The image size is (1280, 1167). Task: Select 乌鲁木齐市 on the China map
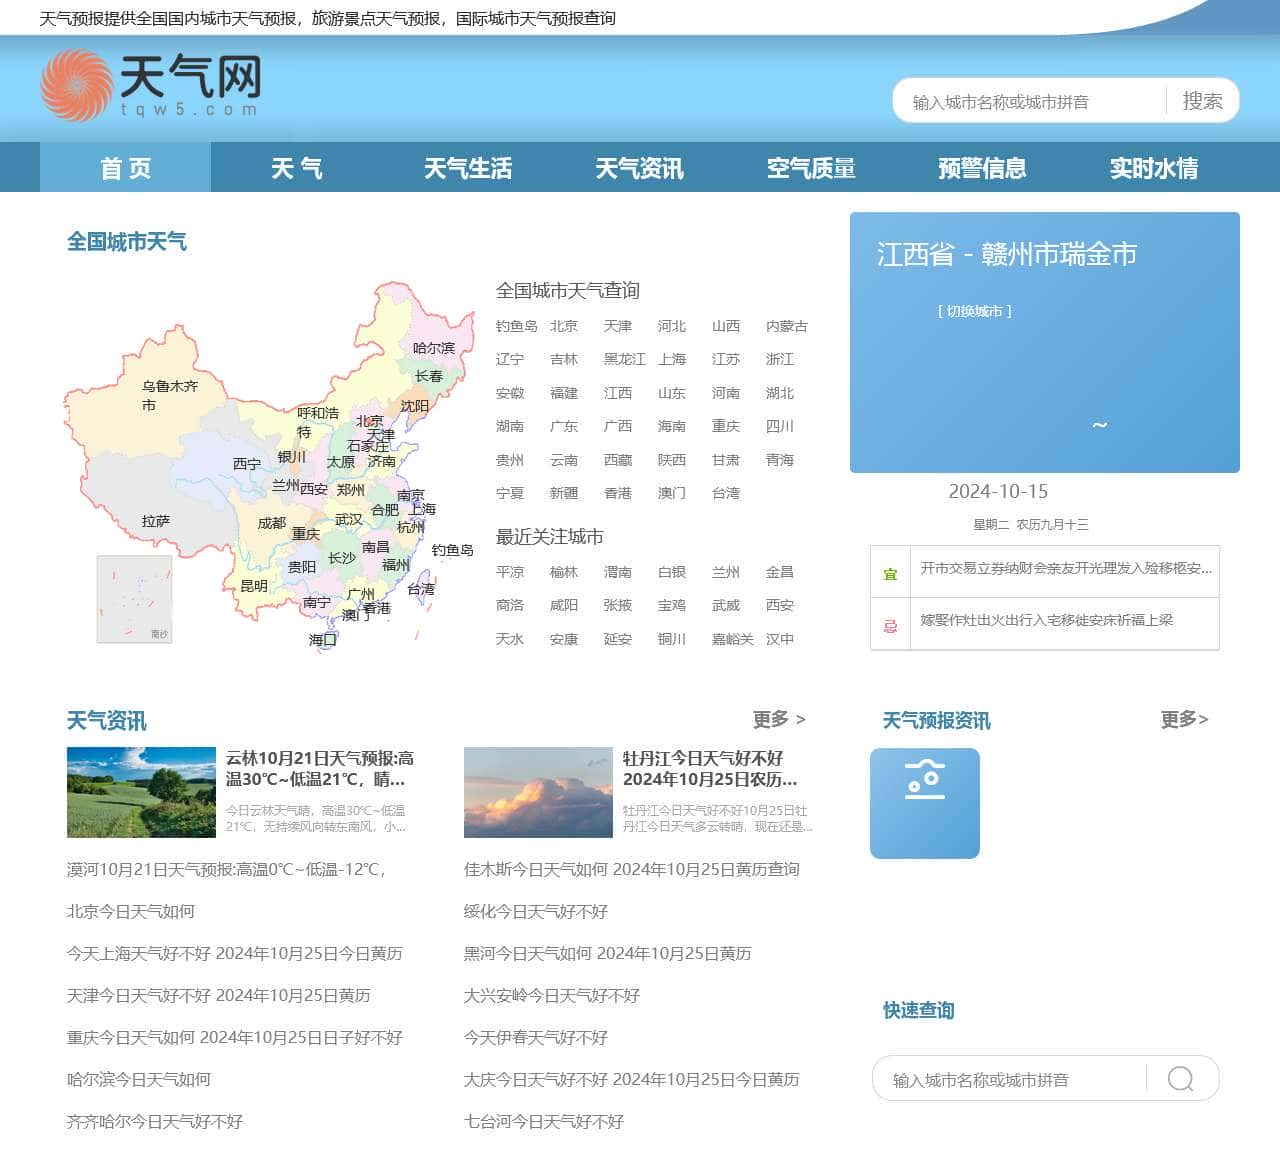click(169, 395)
